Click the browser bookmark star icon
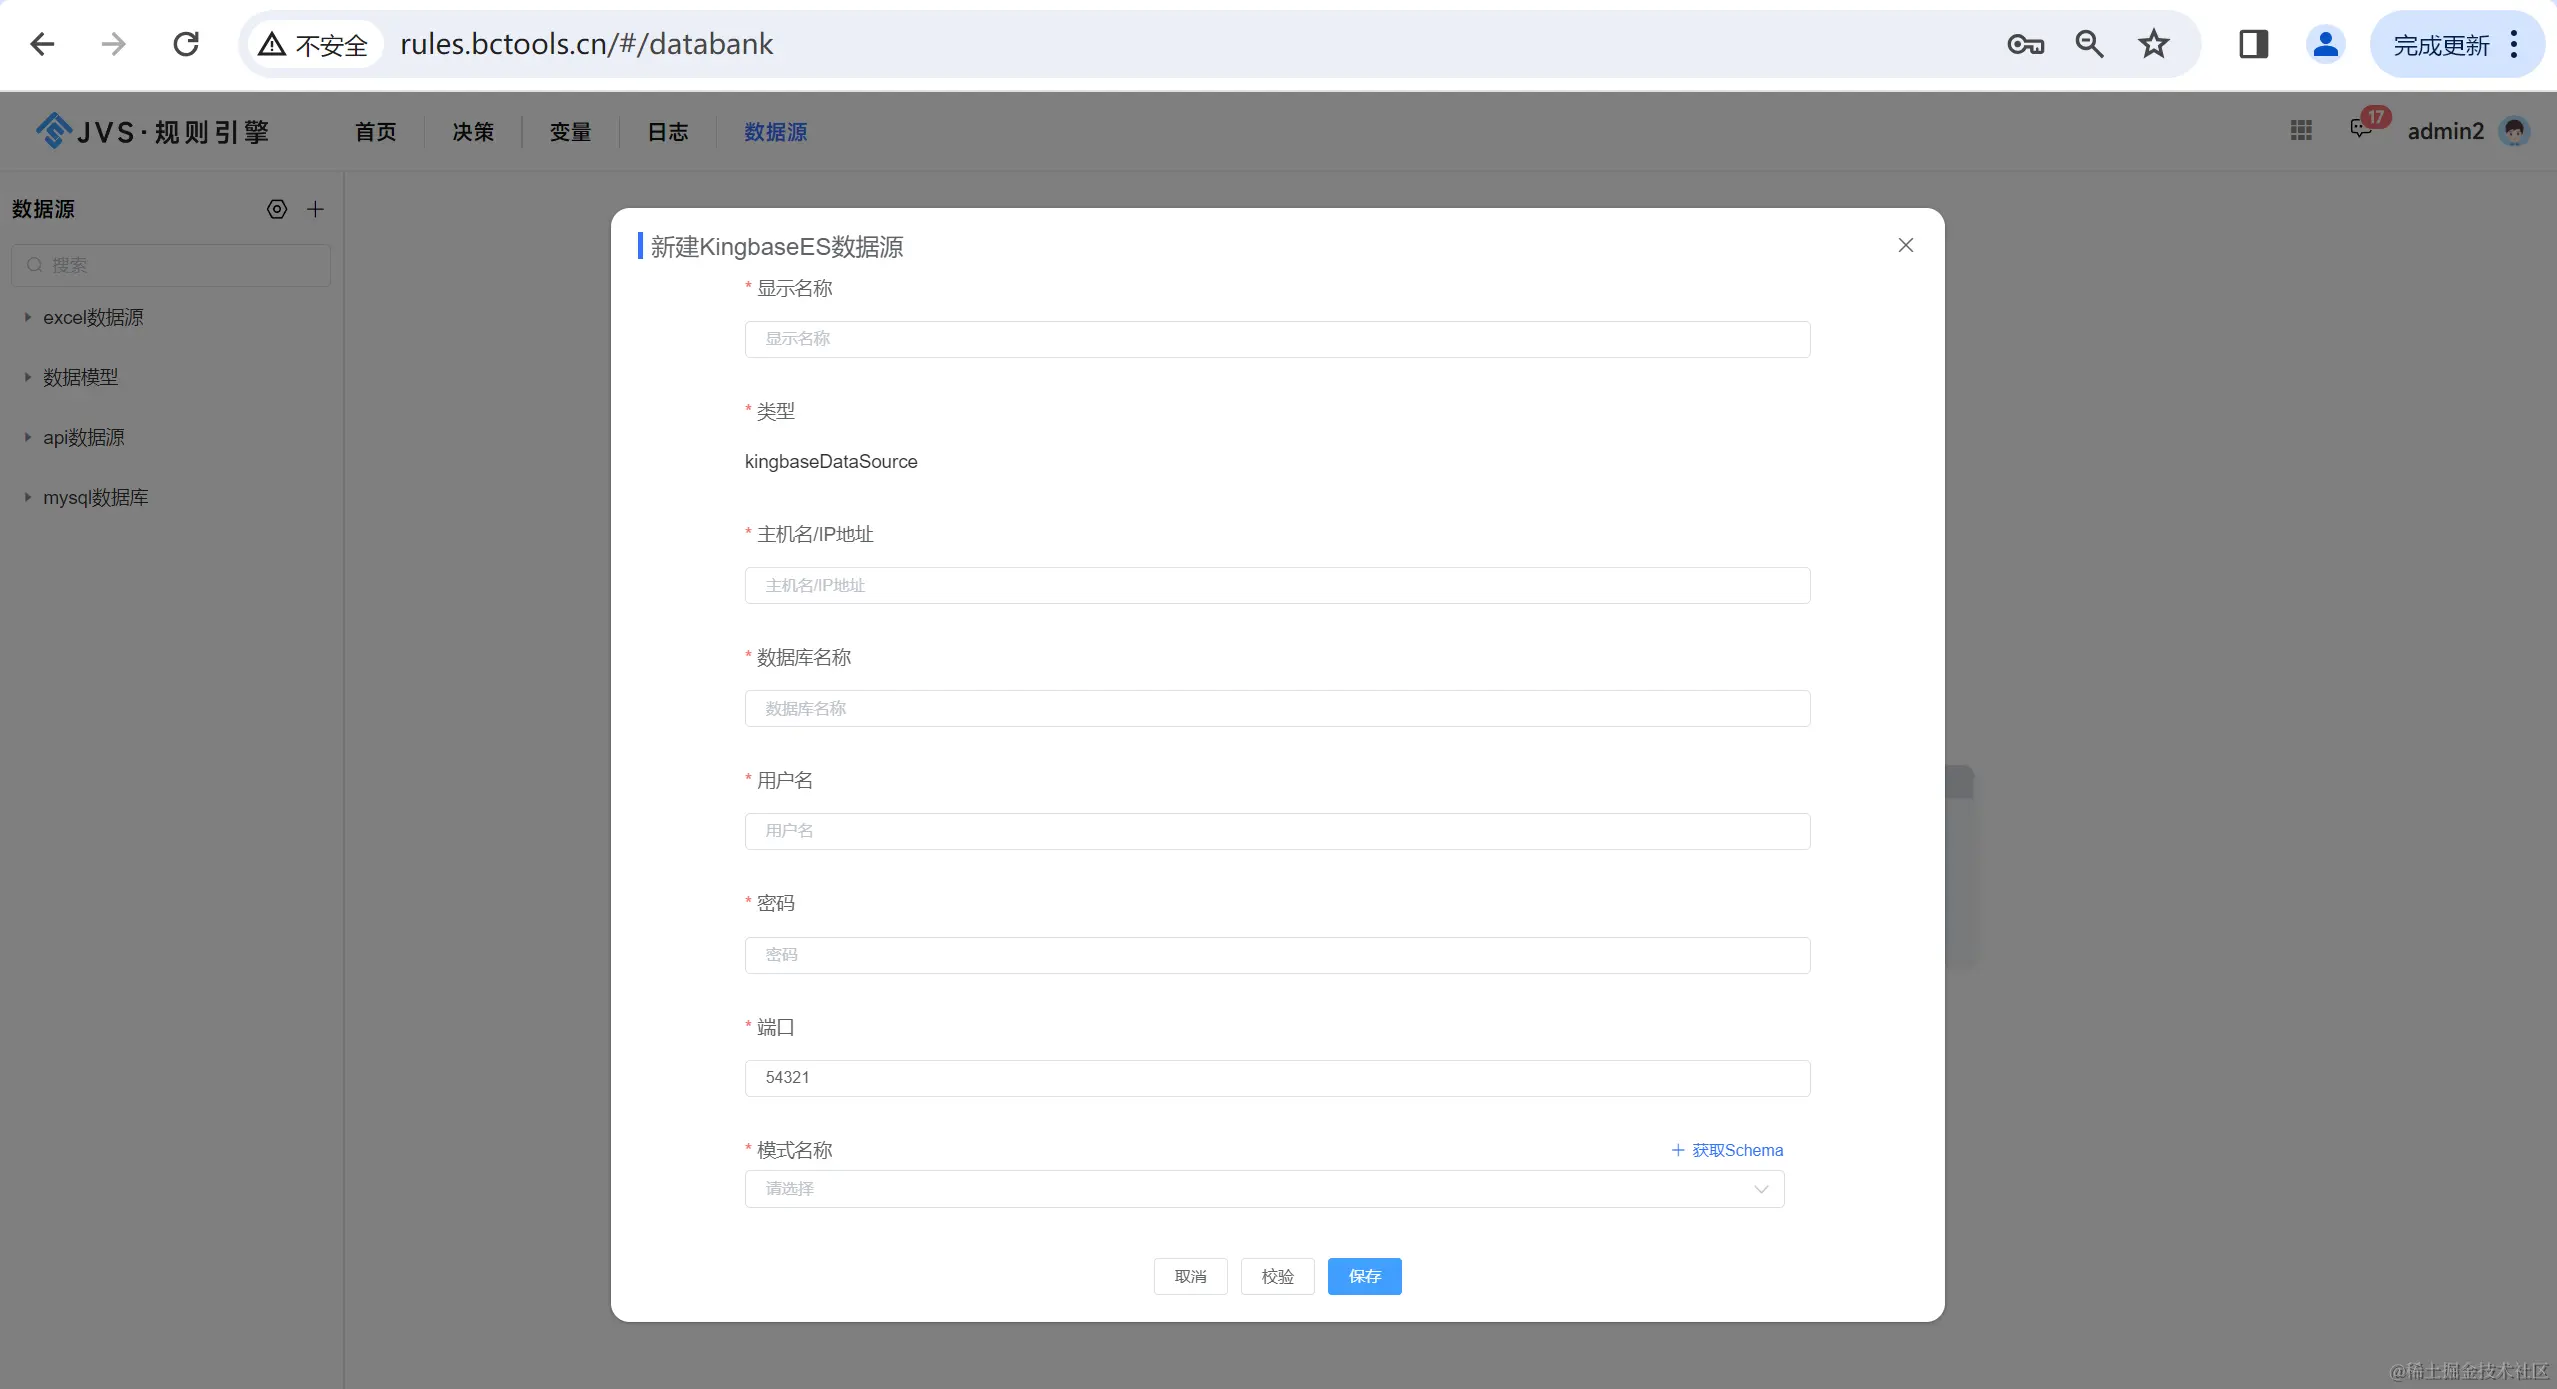Screen dimensions: 2557x1389 click(x=2153, y=44)
